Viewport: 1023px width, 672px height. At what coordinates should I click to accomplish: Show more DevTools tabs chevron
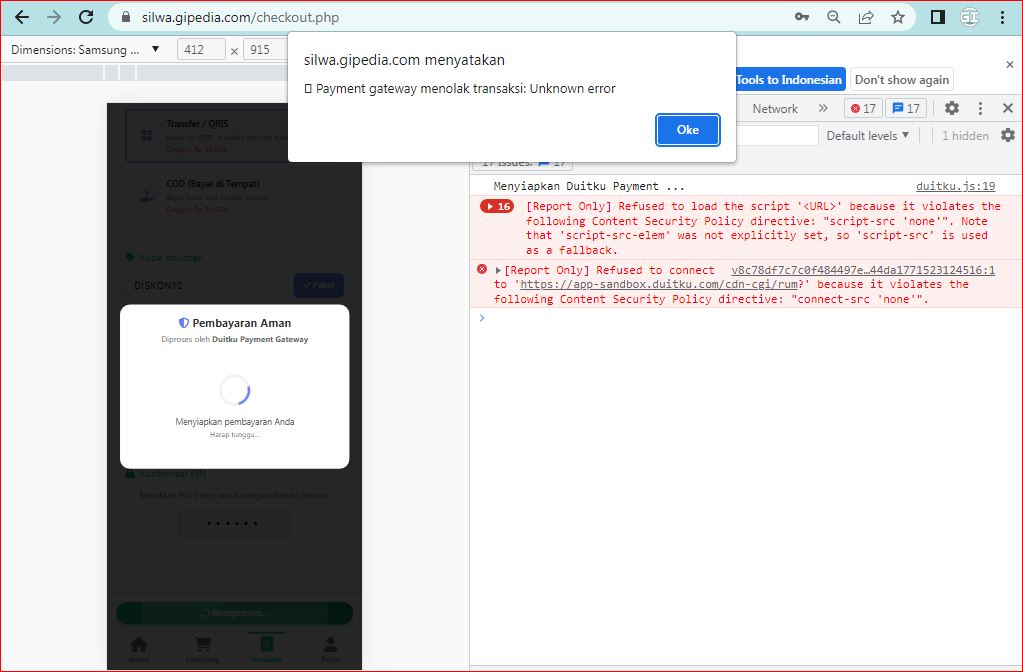tap(823, 108)
